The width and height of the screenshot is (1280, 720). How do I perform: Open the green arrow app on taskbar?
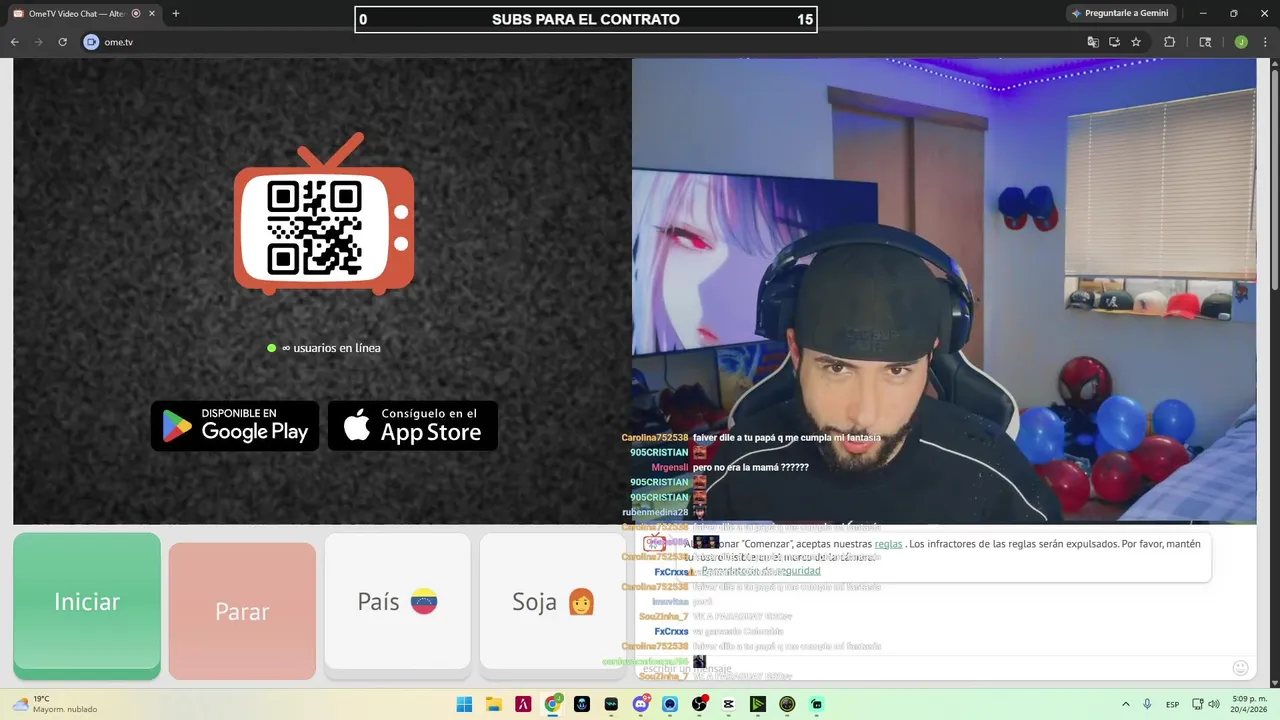pyautogui.click(x=758, y=704)
